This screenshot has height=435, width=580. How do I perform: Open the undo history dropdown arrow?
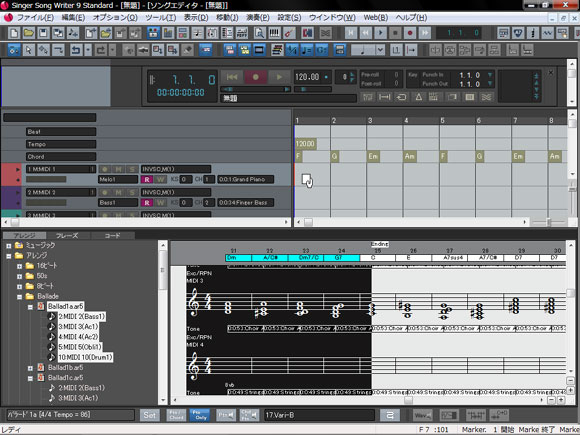88,50
